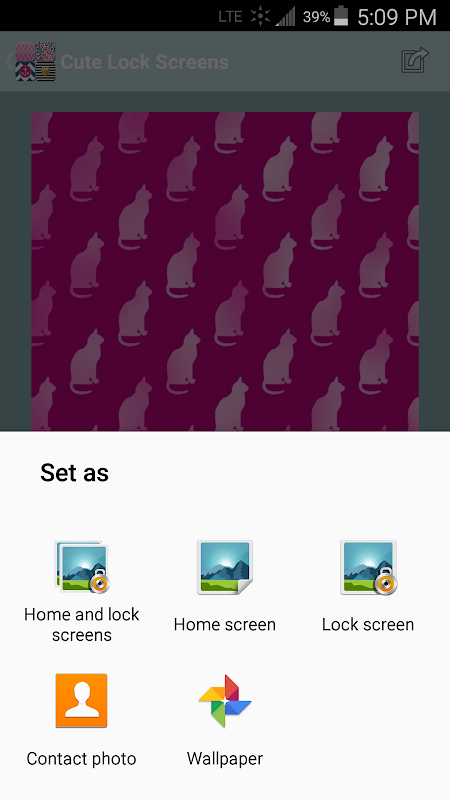The height and width of the screenshot is (800, 450).
Task: Tap the Home and lock screens icon
Action: 82,567
